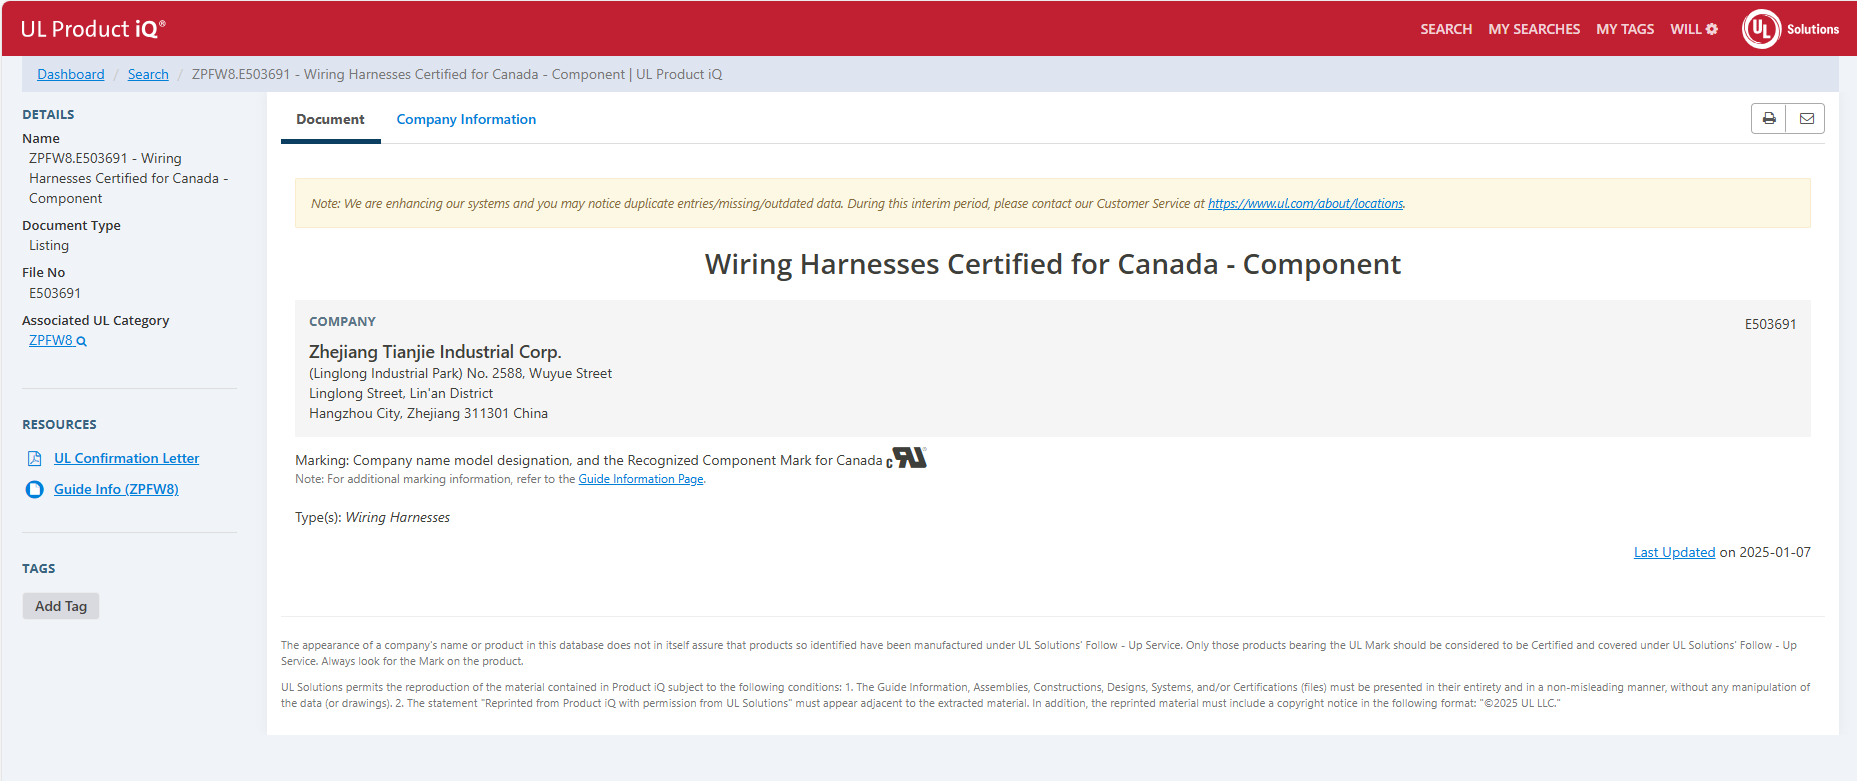Click the Last Updated link
This screenshot has height=781, width=1857.
(x=1673, y=553)
